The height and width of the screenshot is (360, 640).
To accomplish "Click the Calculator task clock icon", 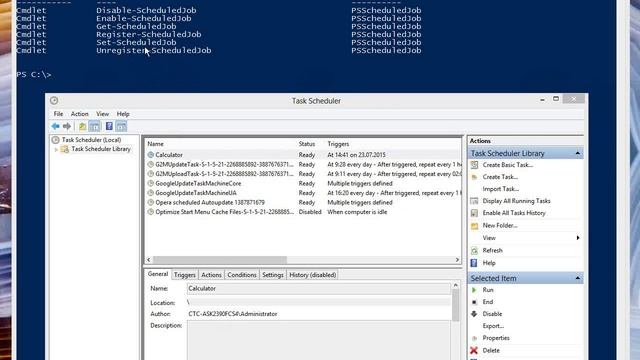I will point(151,155).
